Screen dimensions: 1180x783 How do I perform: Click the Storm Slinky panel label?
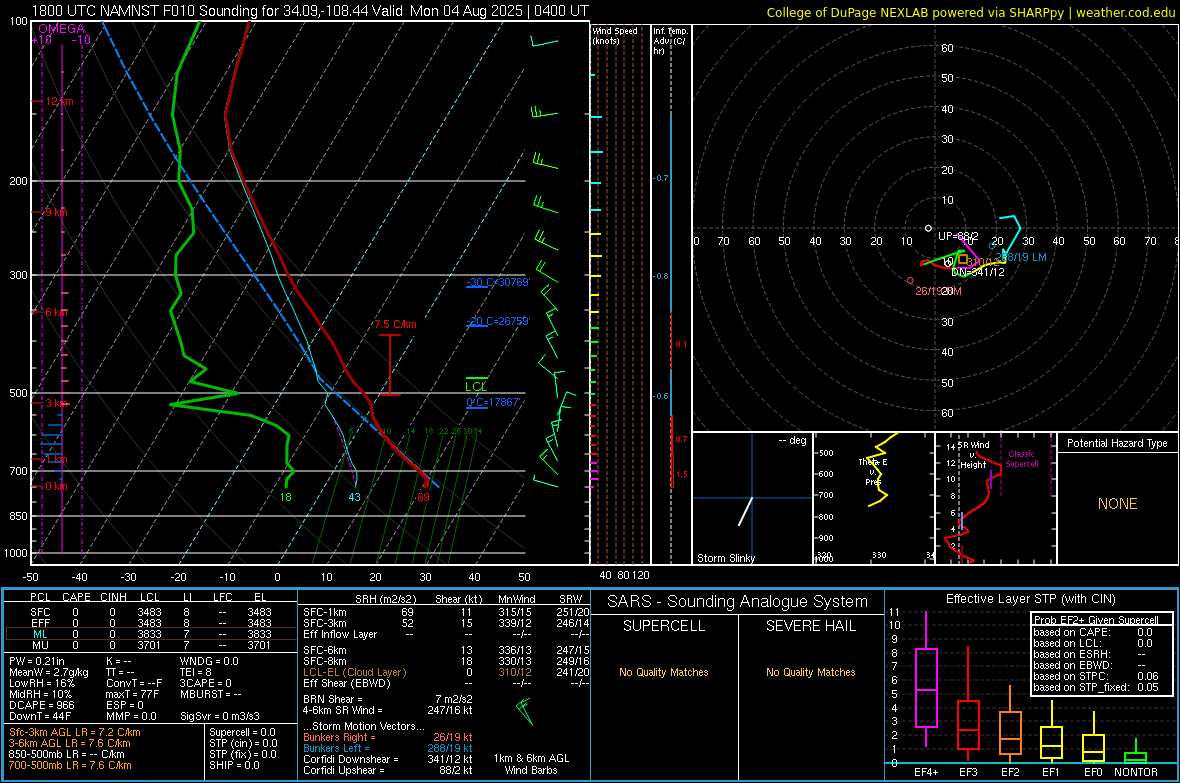pos(725,558)
